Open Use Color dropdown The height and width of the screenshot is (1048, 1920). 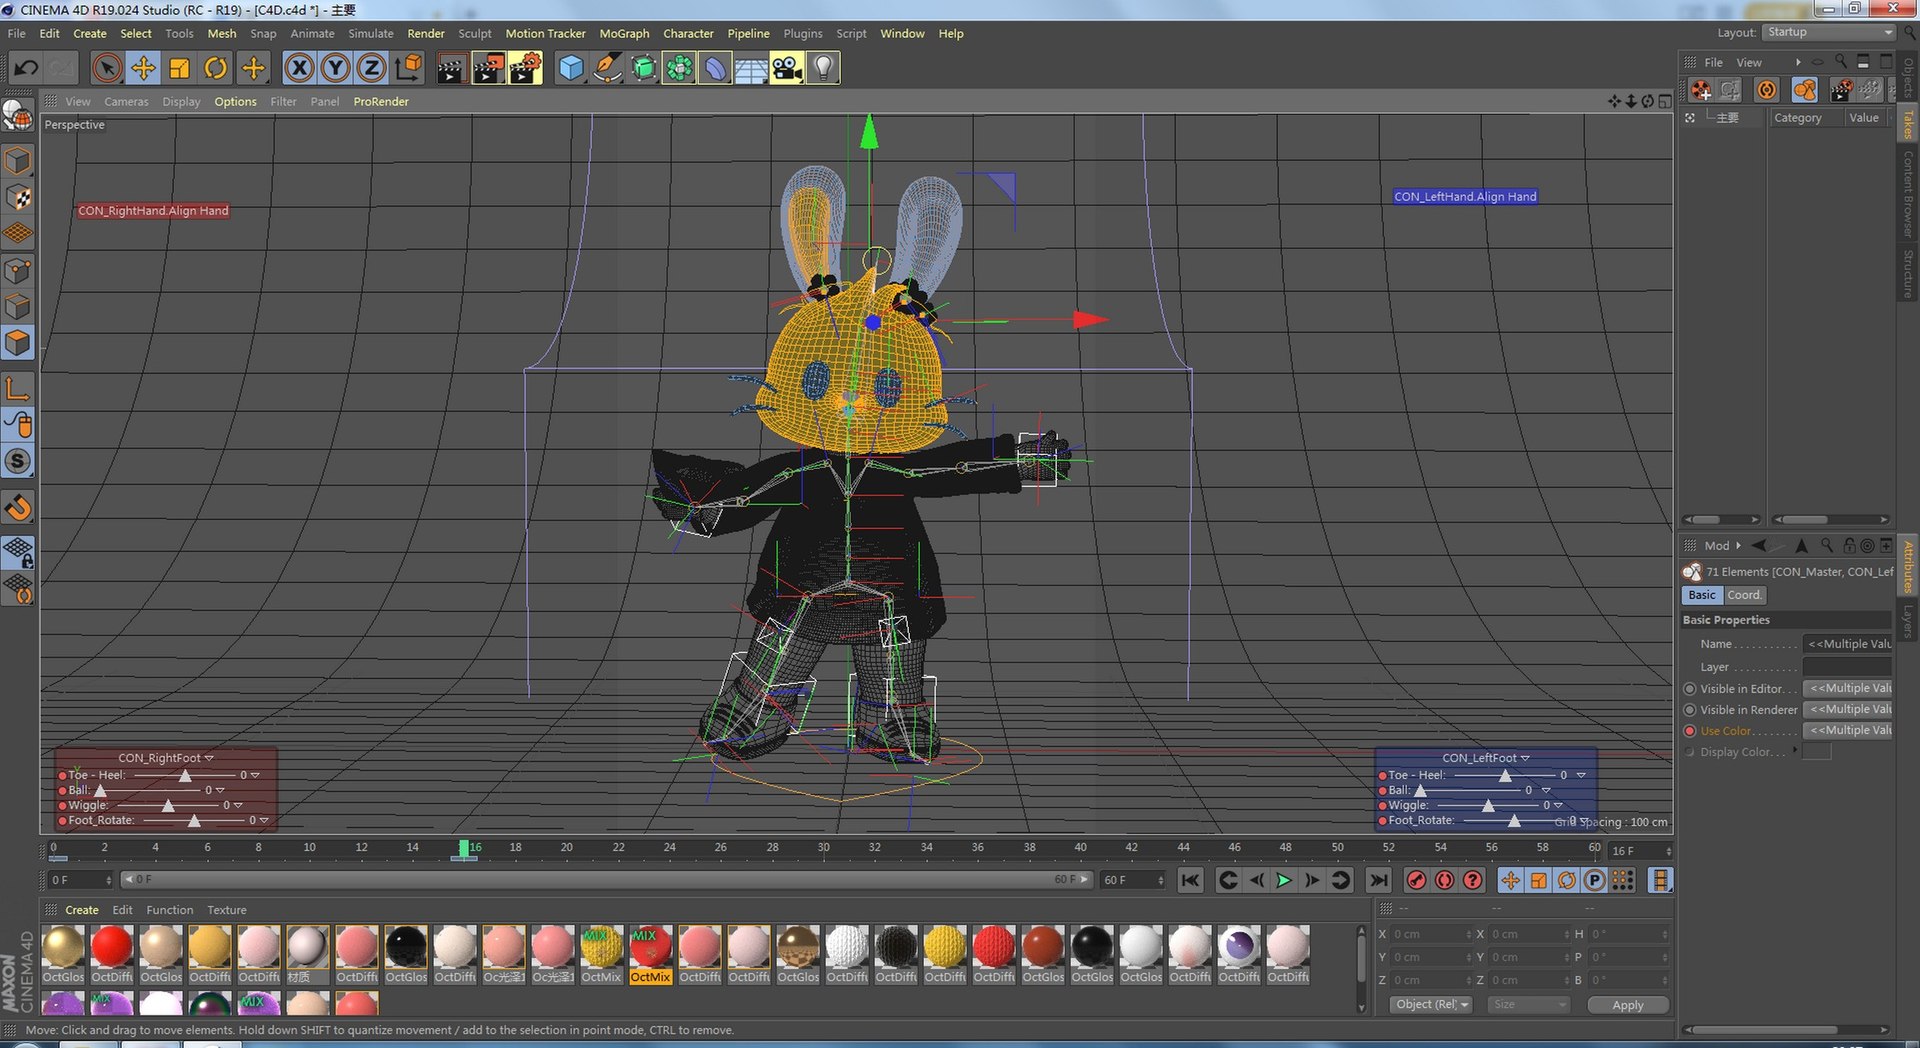coord(1848,730)
